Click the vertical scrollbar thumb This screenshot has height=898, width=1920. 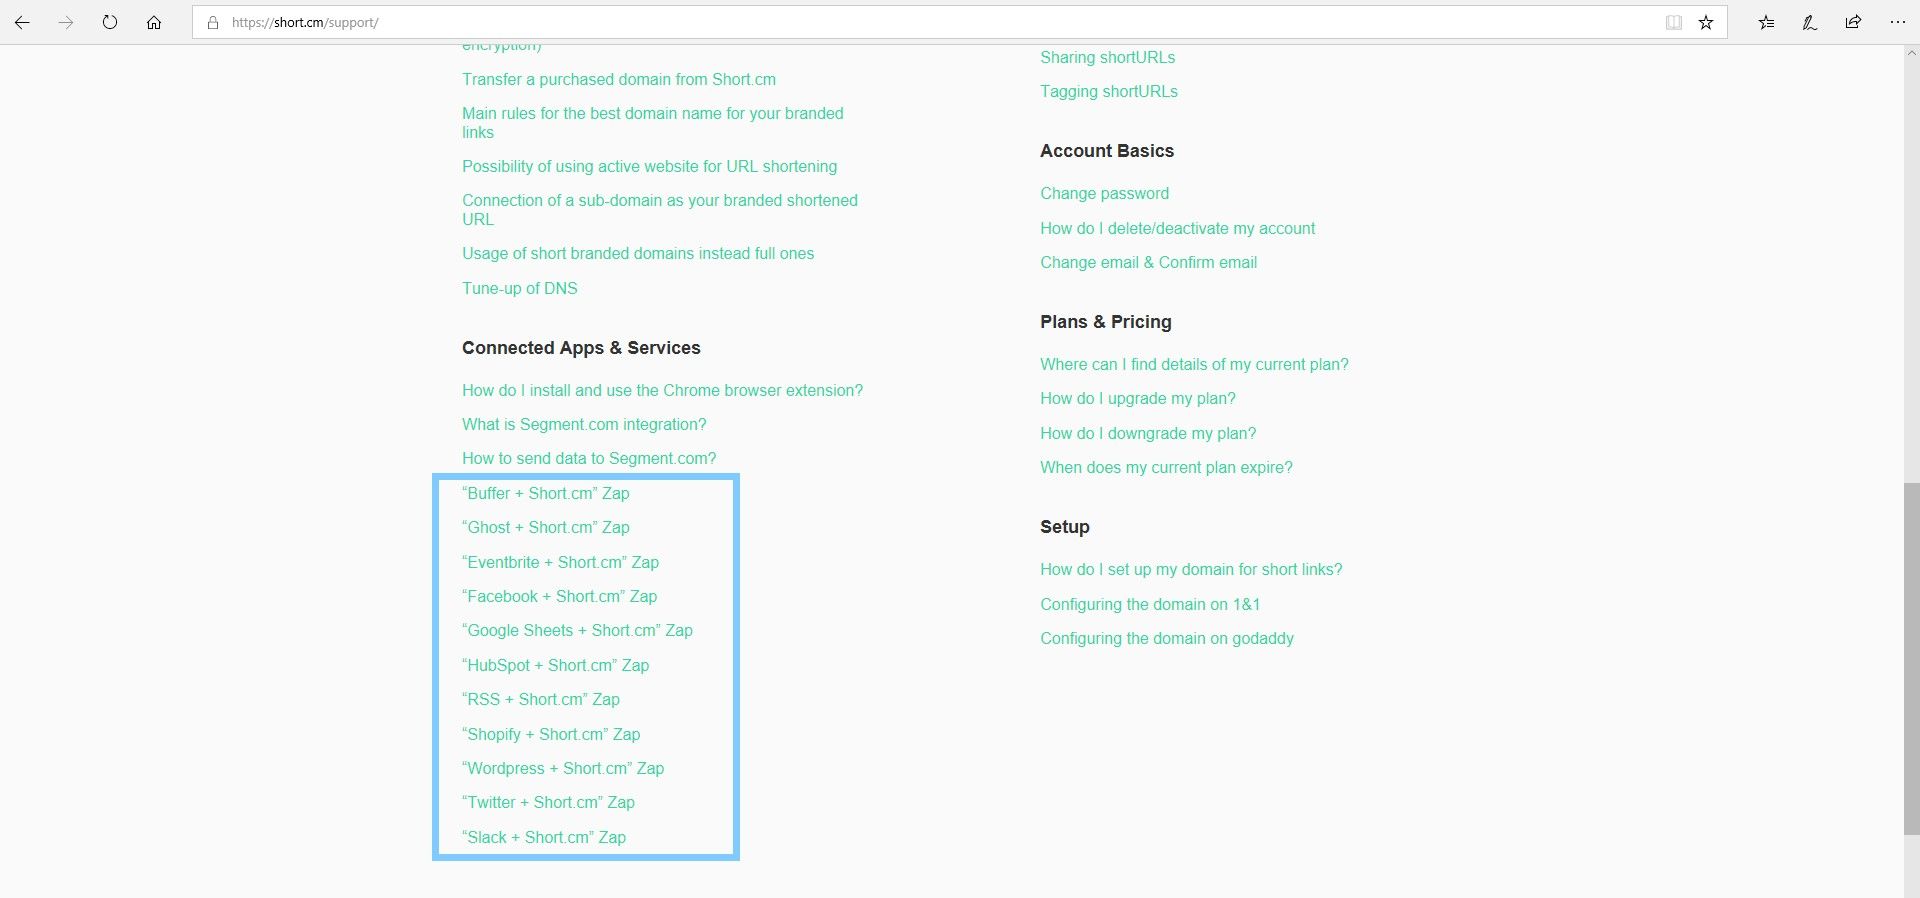(x=1911, y=658)
